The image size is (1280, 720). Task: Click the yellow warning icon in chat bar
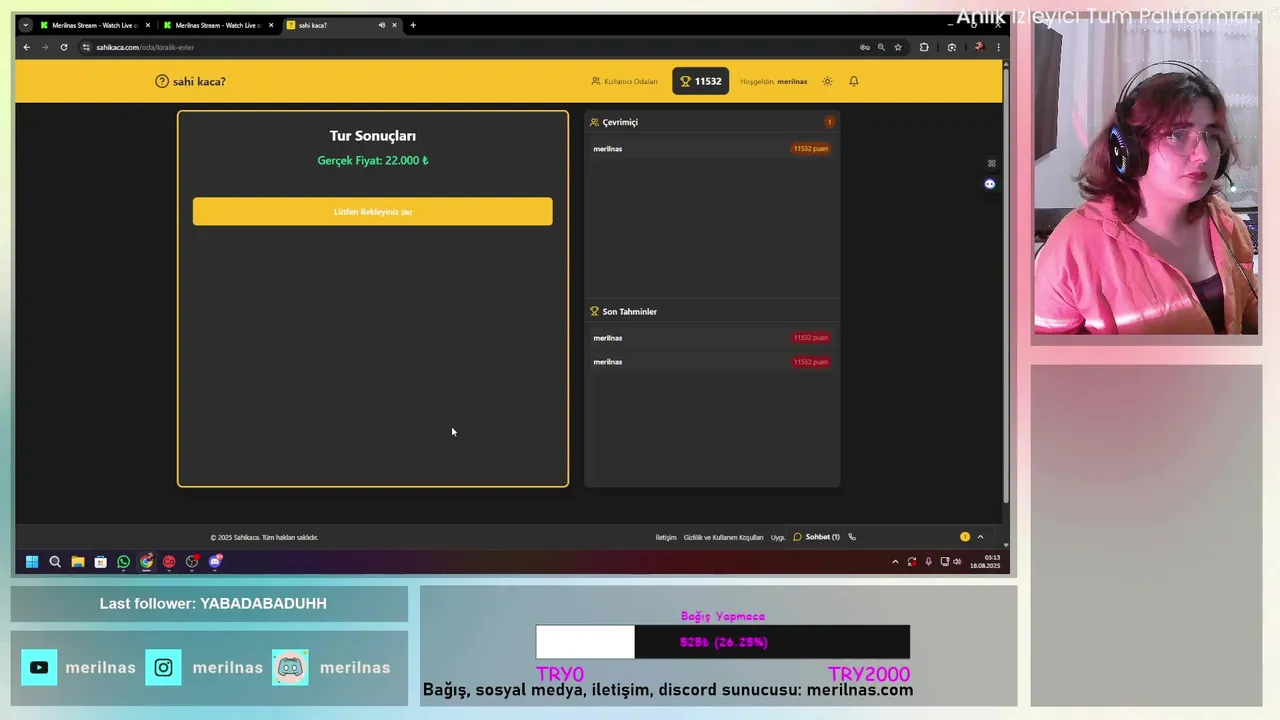[965, 537]
